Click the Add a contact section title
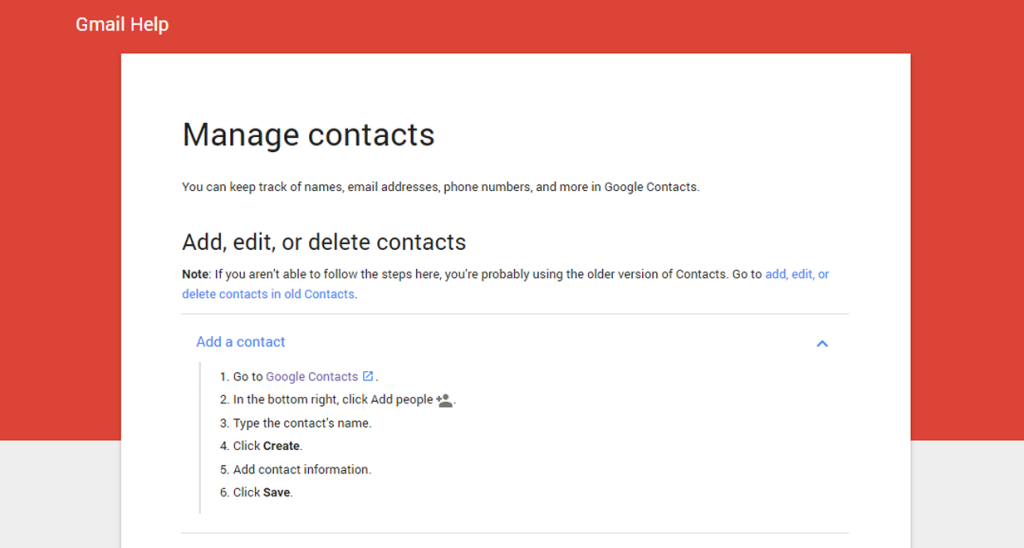1024x548 pixels. tap(240, 342)
